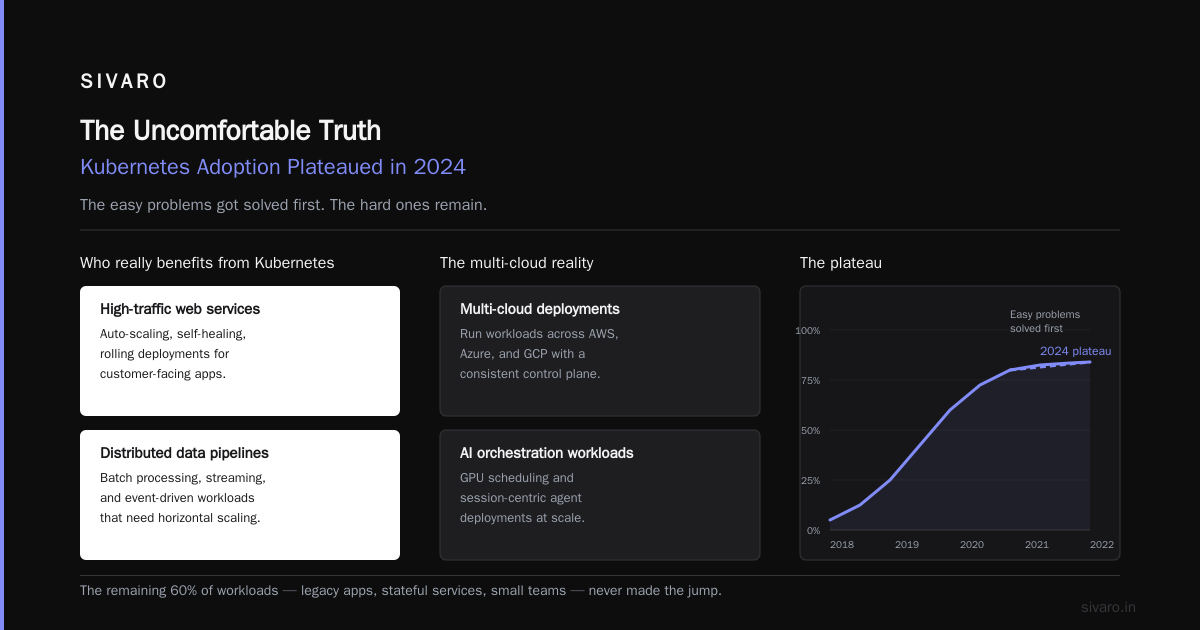Open the sivaro.in link

coord(1109,607)
